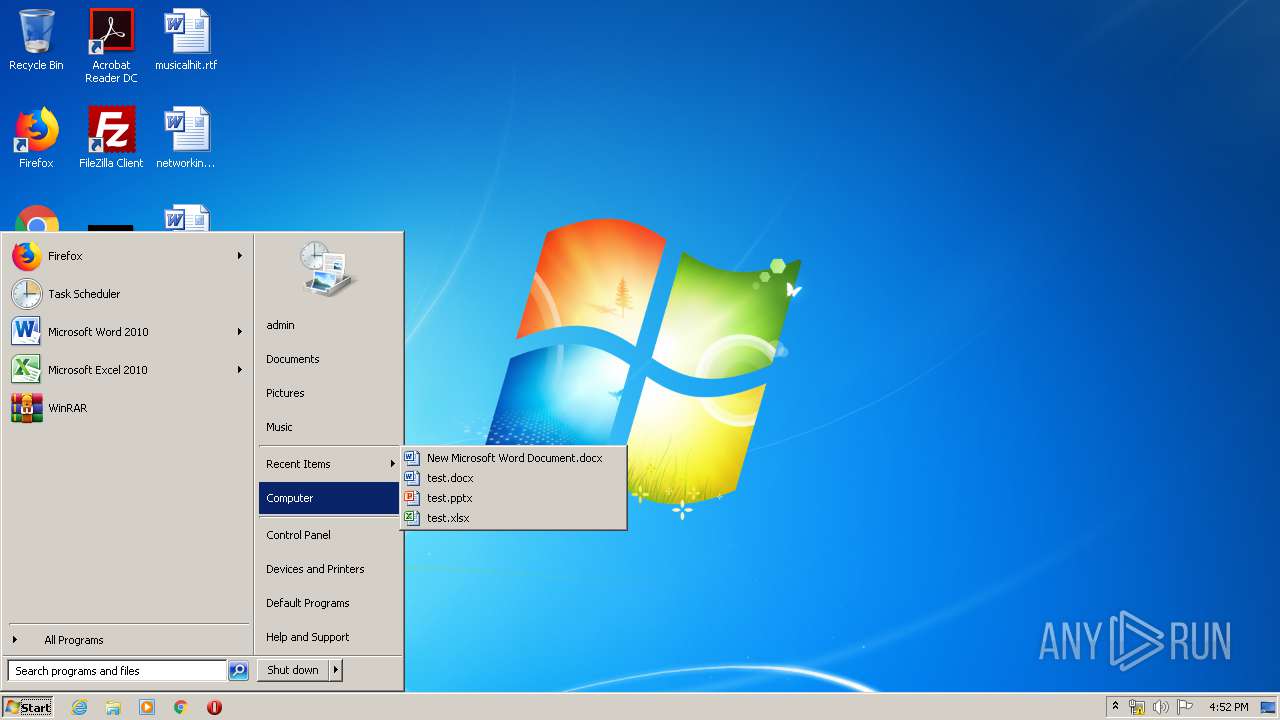Click the Recent Items submenu arrow
Image resolution: width=1280 pixels, height=720 pixels.
click(x=393, y=464)
